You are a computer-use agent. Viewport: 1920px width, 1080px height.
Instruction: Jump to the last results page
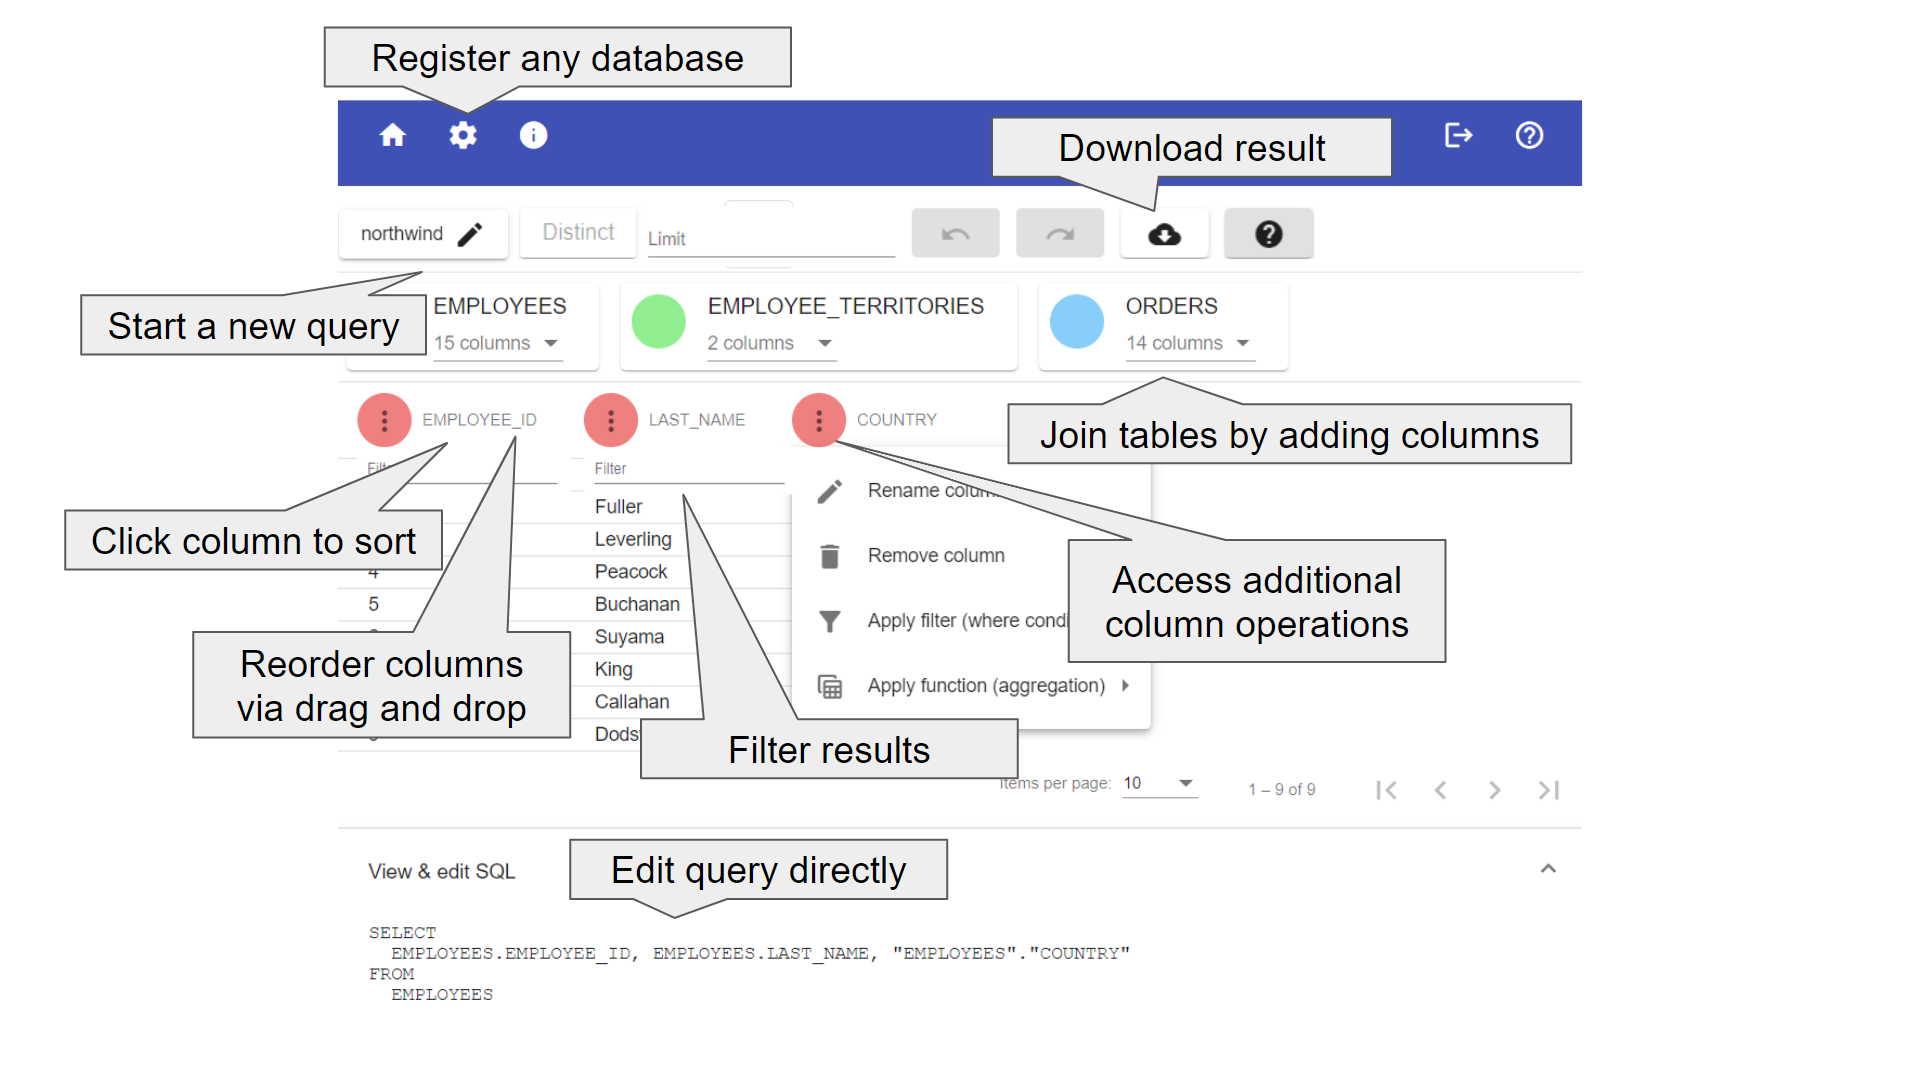tap(1548, 790)
